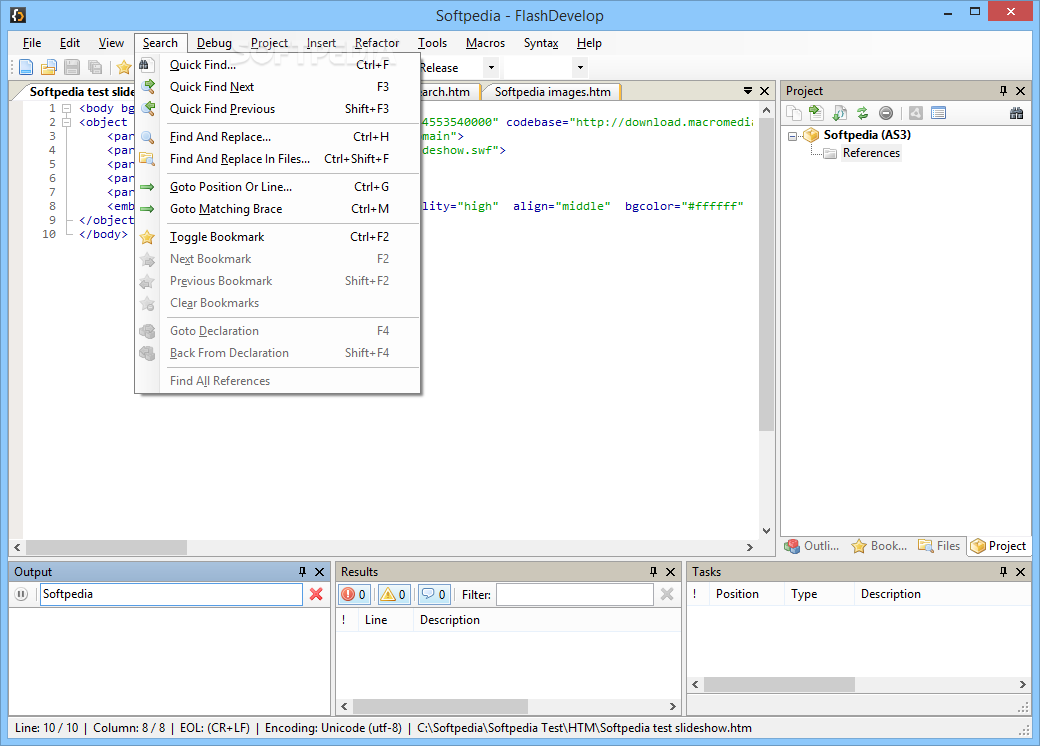The image size is (1040, 746).
Task: Switch to Softpedia images.htm tab
Action: tap(552, 92)
